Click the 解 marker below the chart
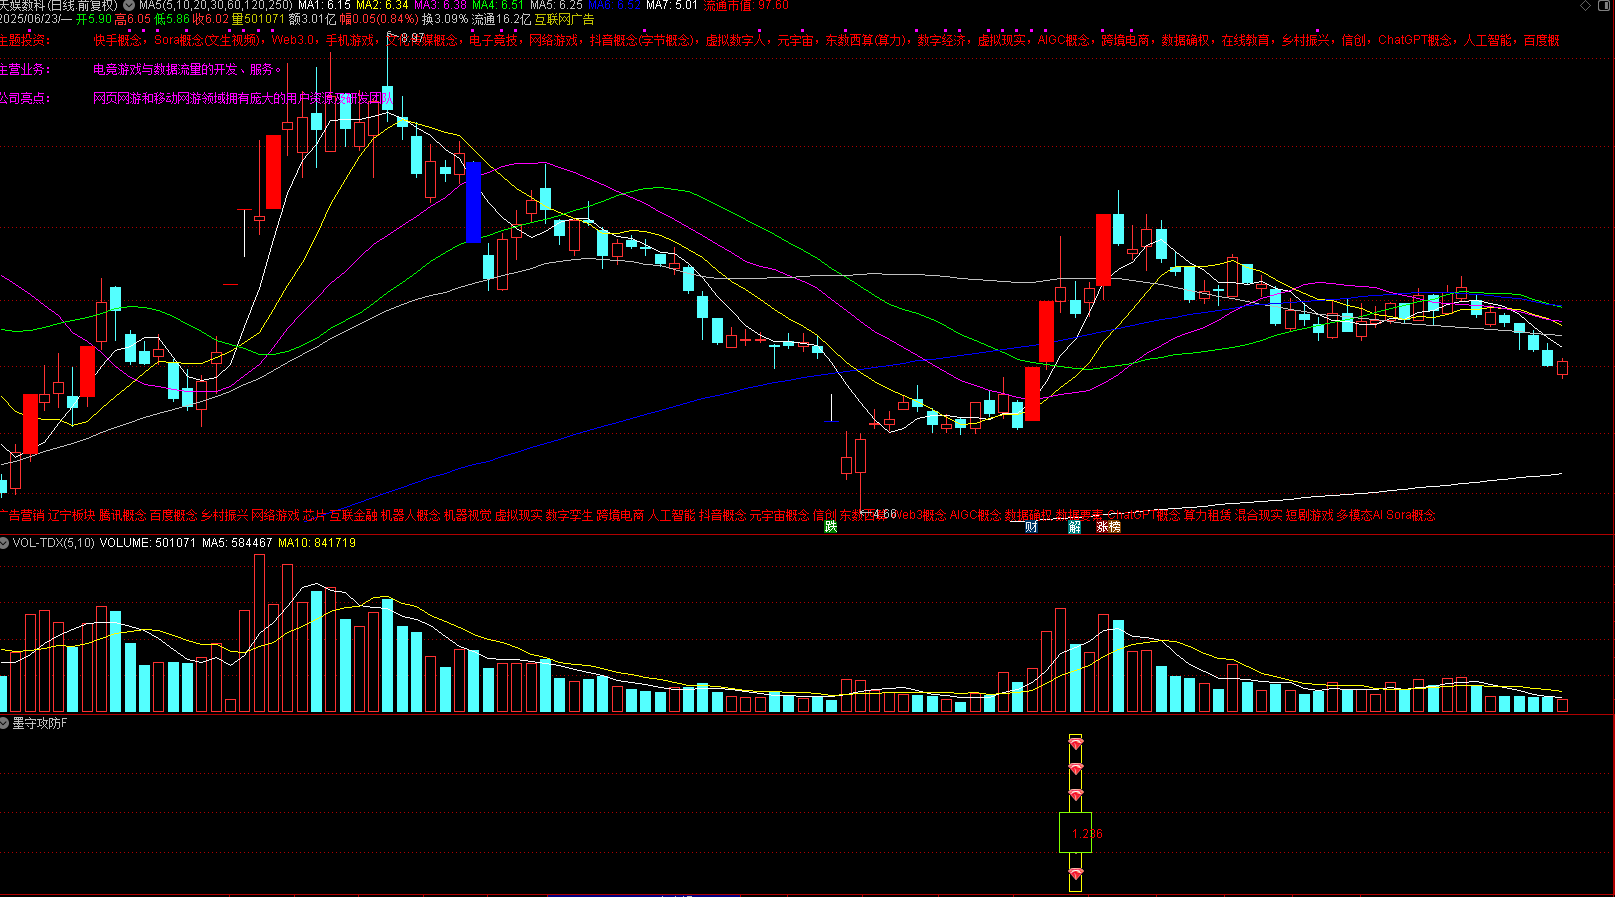Image resolution: width=1615 pixels, height=897 pixels. pos(1074,526)
